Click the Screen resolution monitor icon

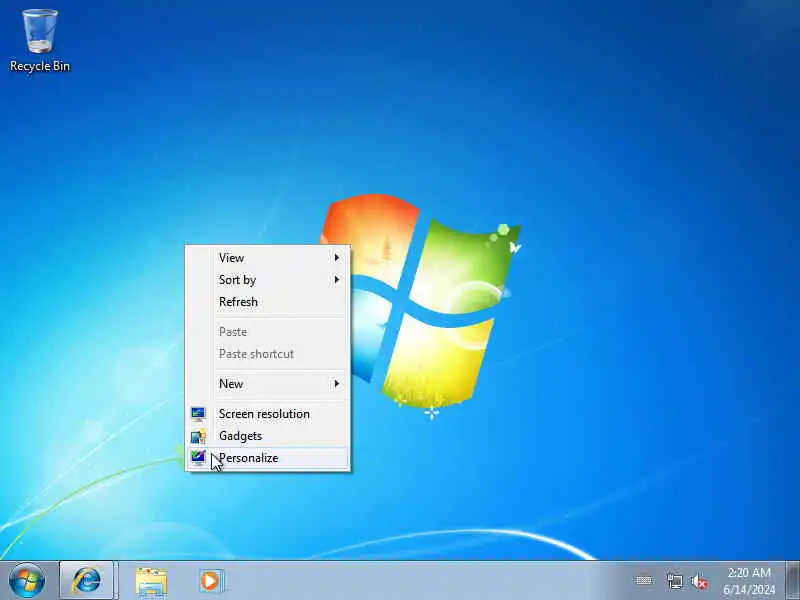click(x=198, y=414)
